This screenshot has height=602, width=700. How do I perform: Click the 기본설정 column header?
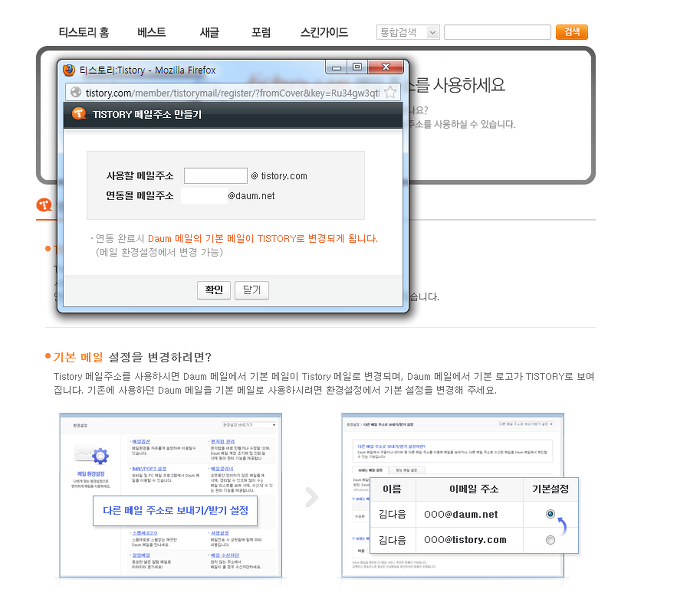550,489
